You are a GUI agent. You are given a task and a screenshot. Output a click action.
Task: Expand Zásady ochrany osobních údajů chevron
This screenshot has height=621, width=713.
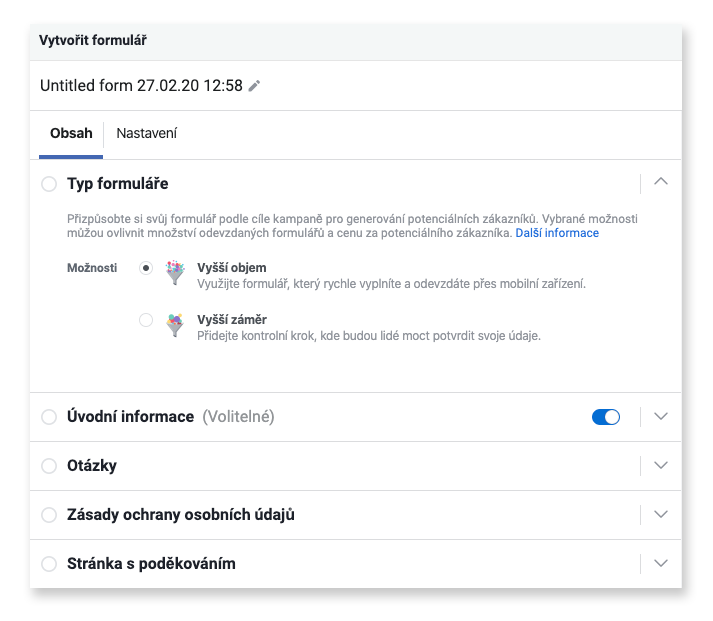(661, 514)
